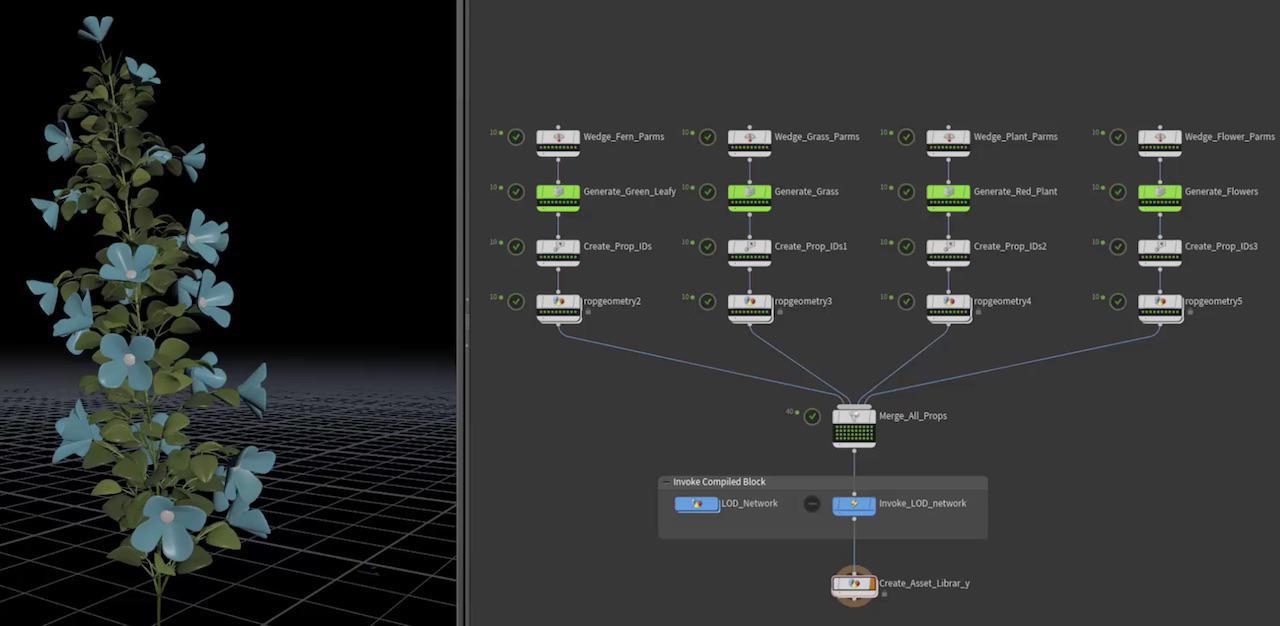Screen dimensions: 1280x626
Task: Click the status checkmark next to Merge_All_Props
Action: [x=812, y=417]
